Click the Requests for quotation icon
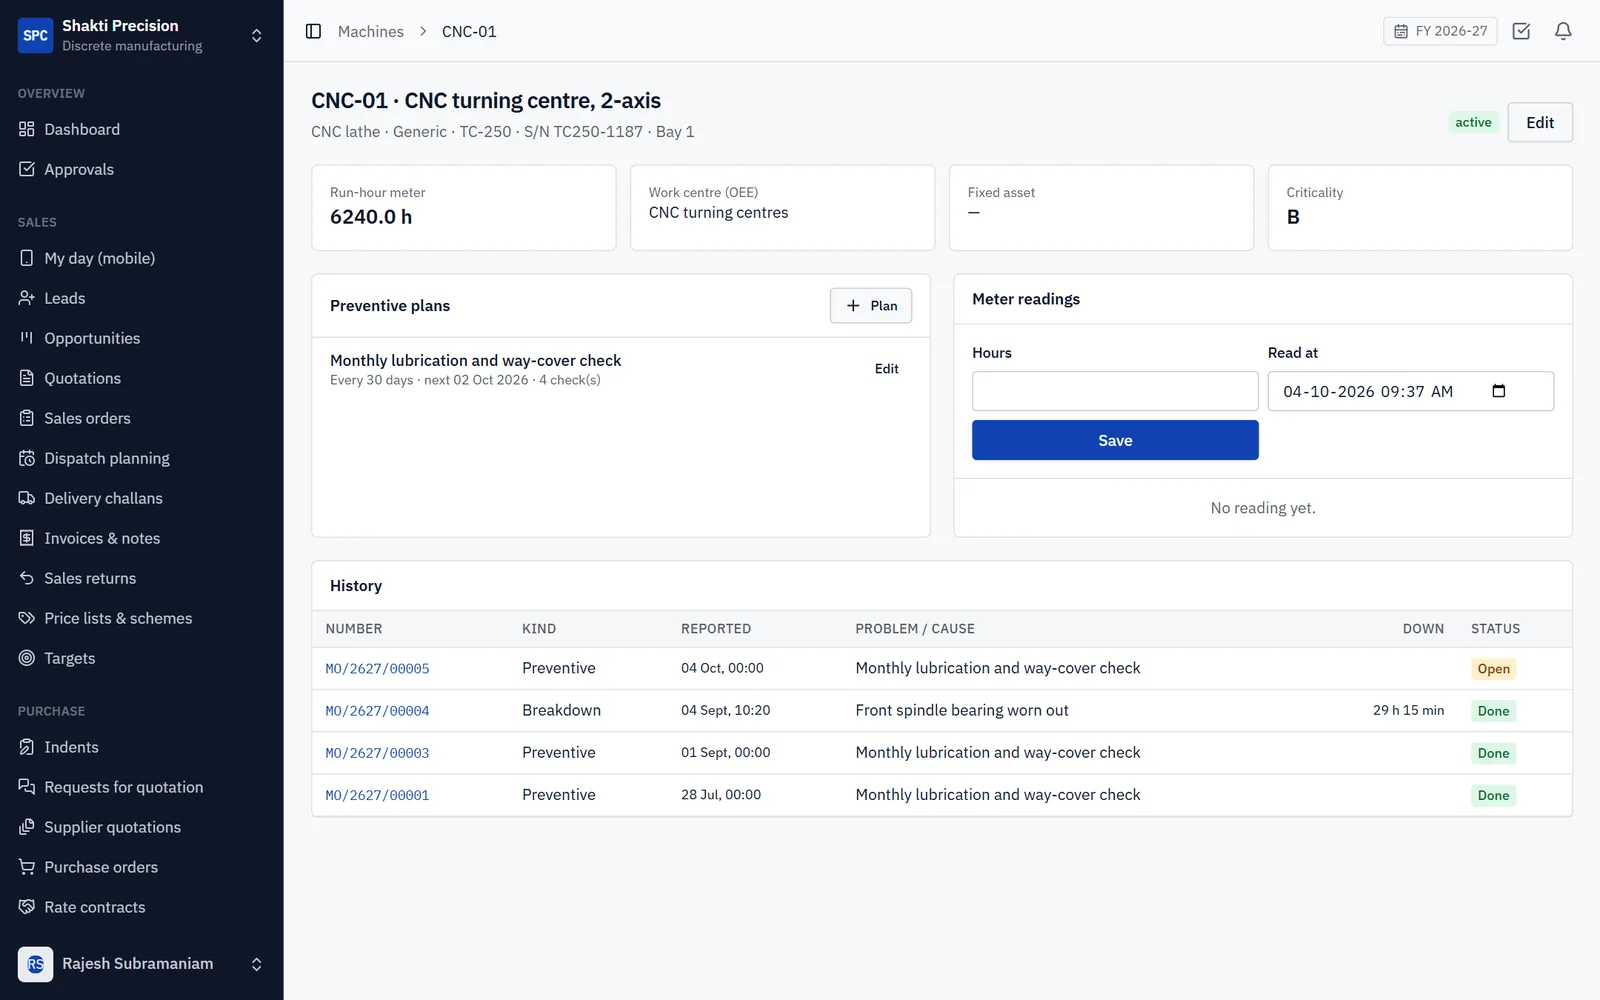 tap(27, 787)
